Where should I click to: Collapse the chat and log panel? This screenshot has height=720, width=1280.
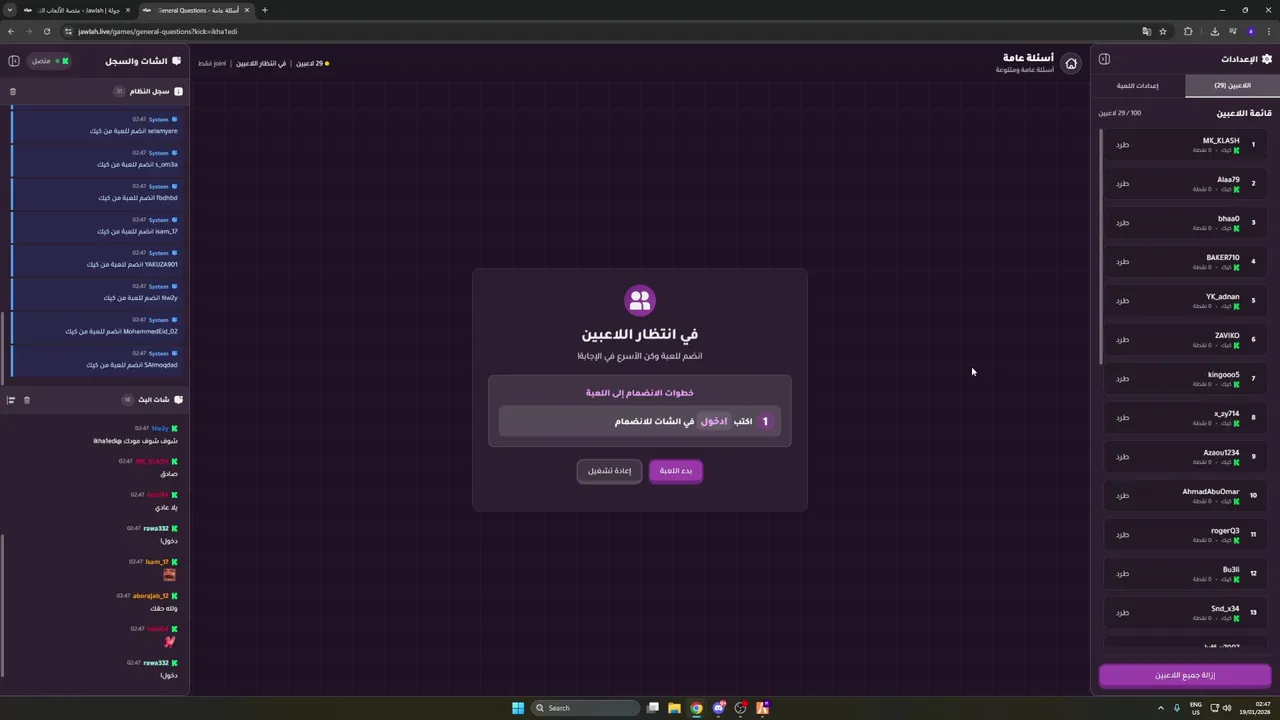(14, 61)
